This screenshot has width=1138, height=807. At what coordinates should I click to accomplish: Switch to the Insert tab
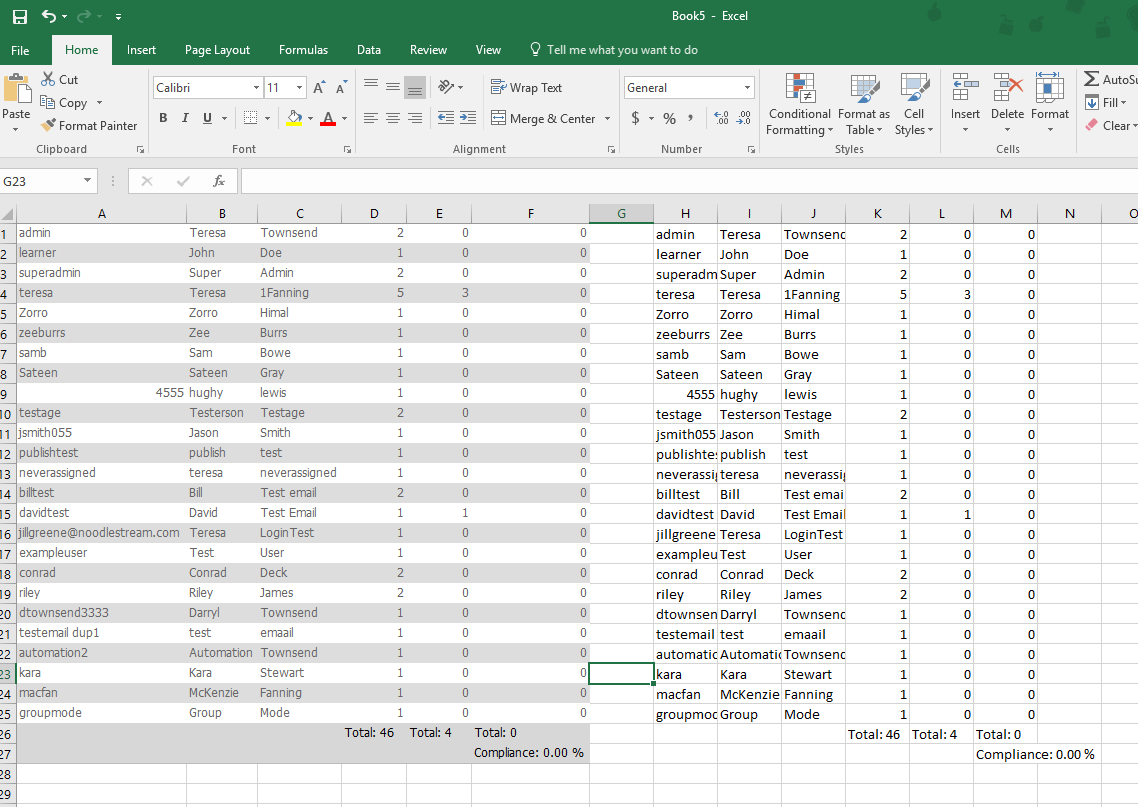point(141,50)
